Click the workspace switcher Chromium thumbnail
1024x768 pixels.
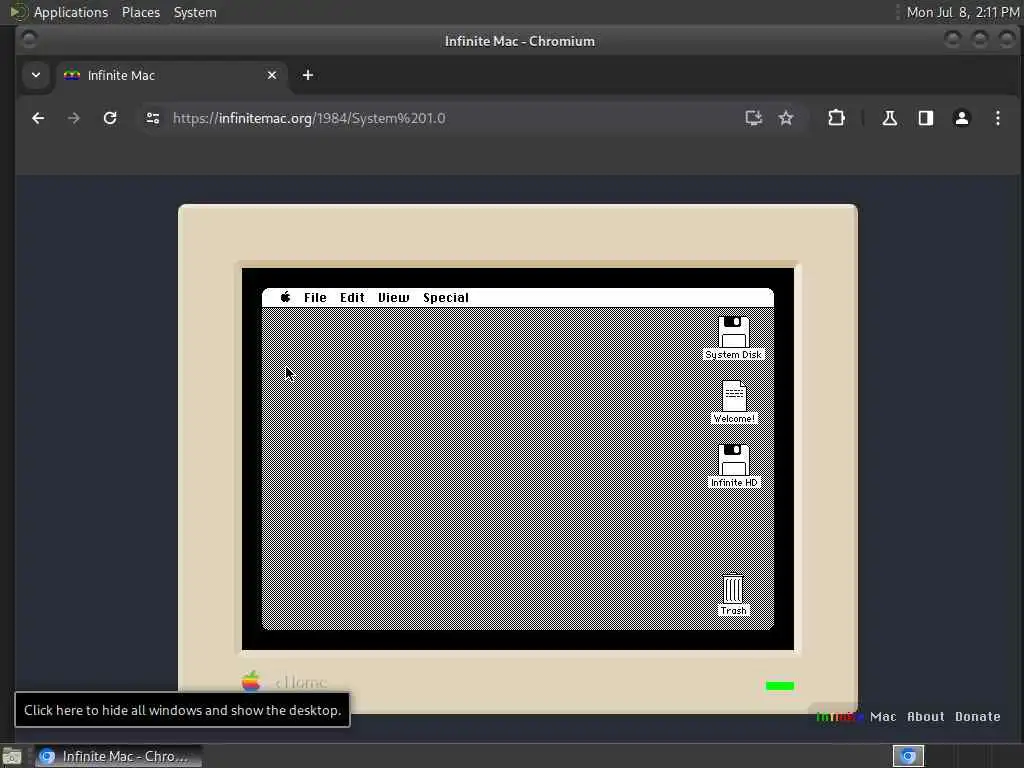coord(908,756)
